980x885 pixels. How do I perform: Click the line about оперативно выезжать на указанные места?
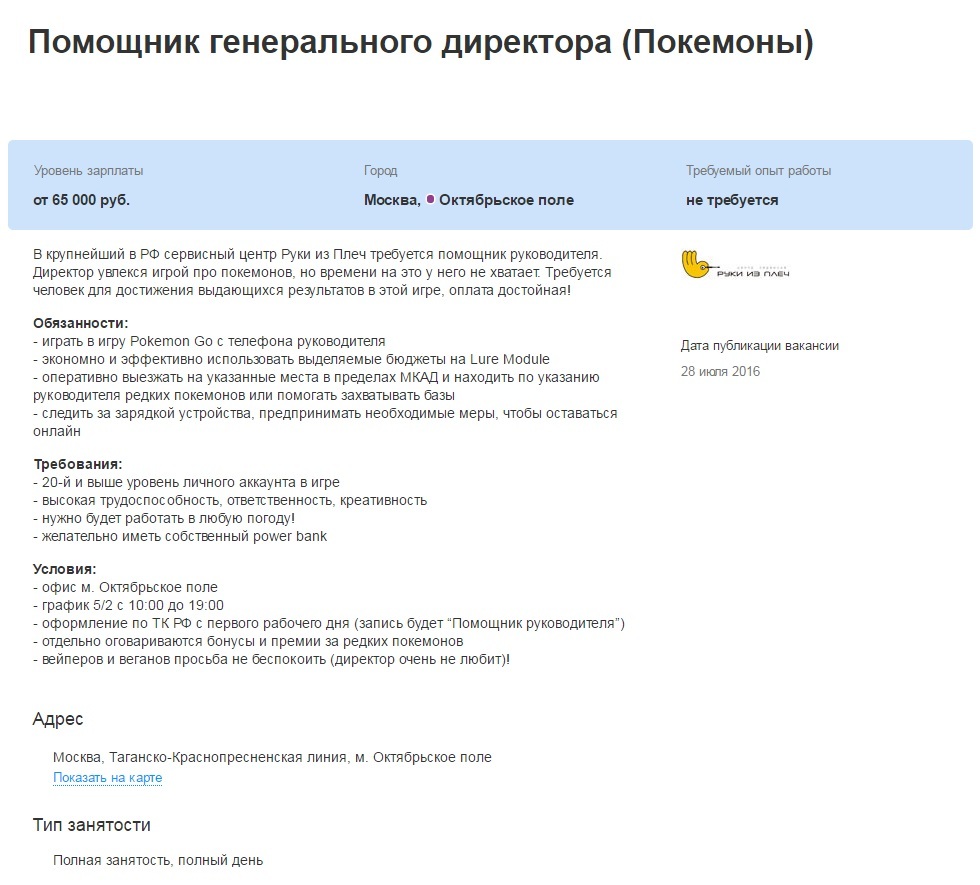316,386
